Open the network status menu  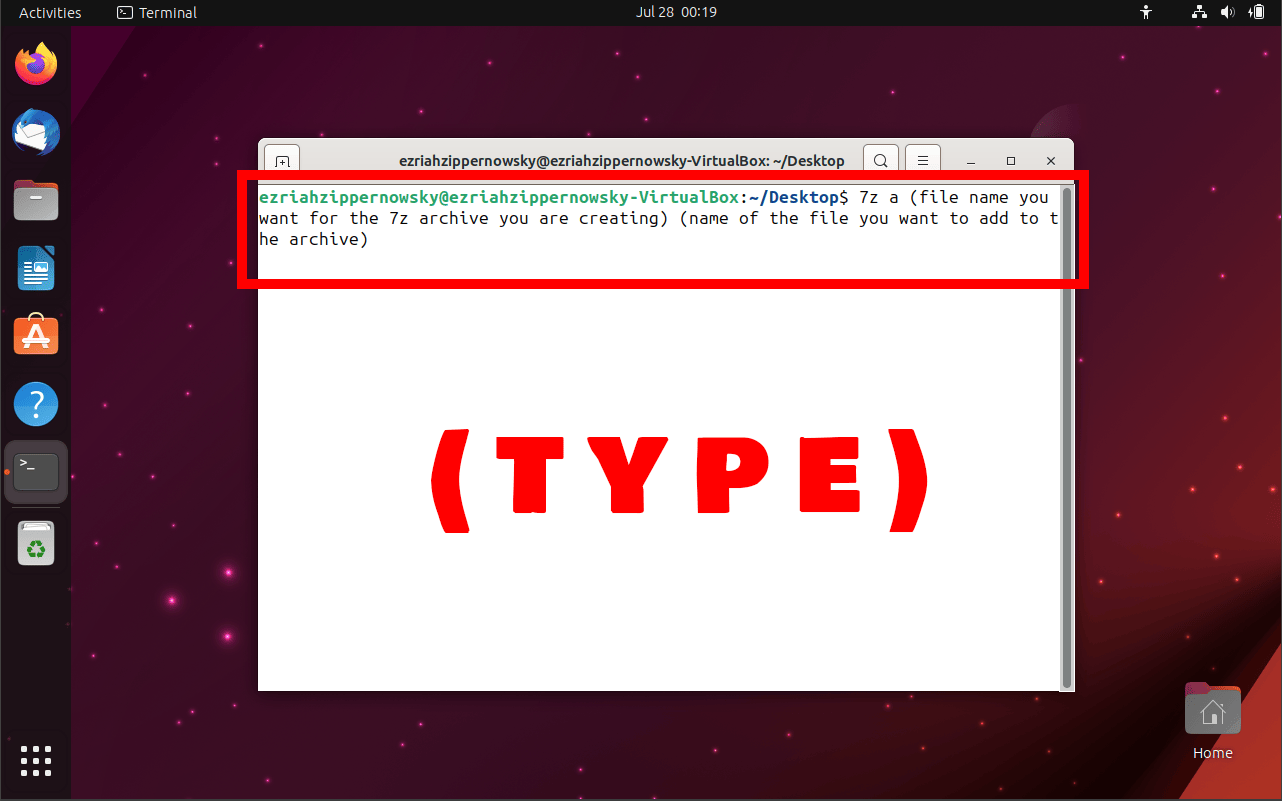tap(1199, 12)
